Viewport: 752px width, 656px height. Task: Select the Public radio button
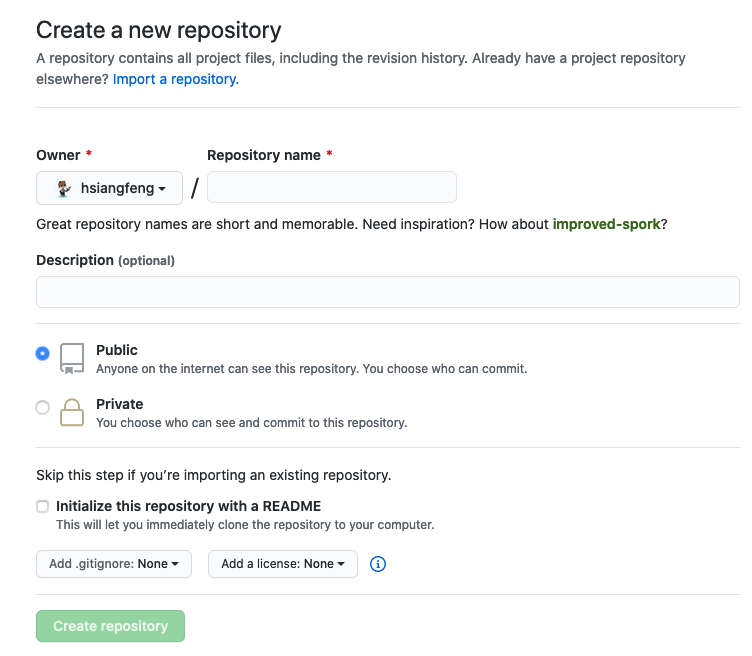[x=42, y=353]
